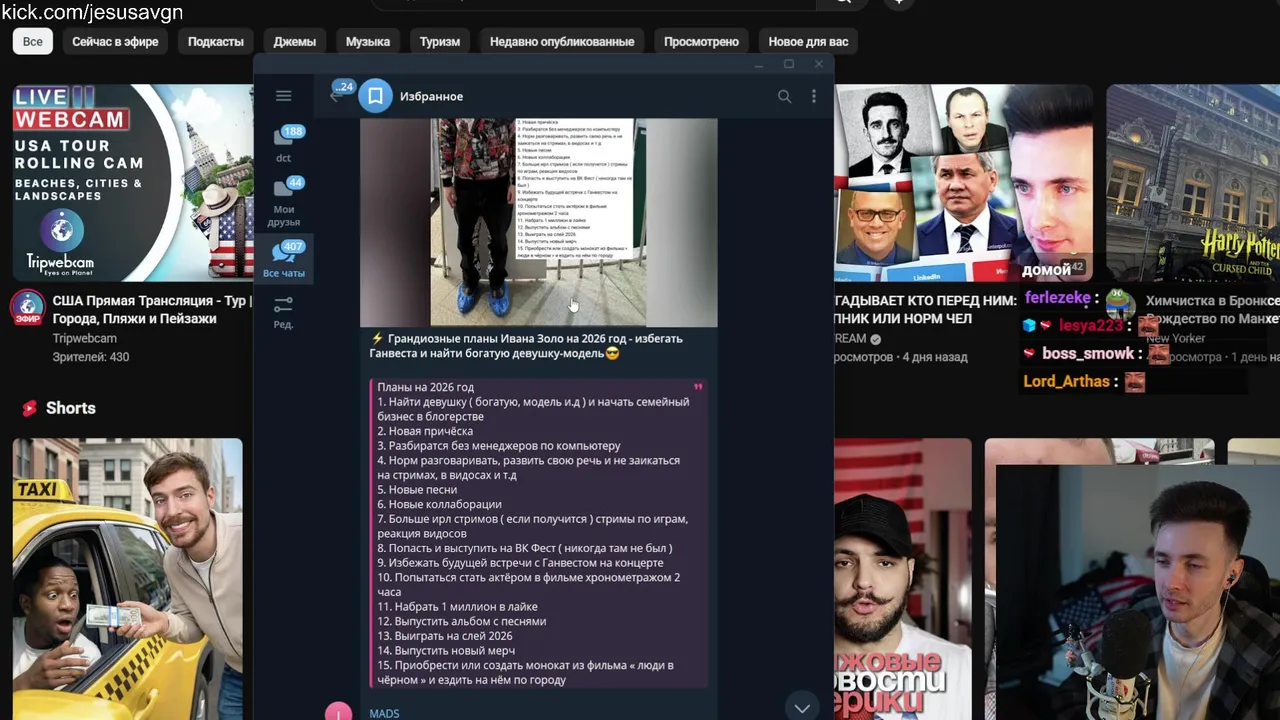Click plan line 6. Новые коллаборации
The height and width of the screenshot is (720, 1280).
(439, 504)
